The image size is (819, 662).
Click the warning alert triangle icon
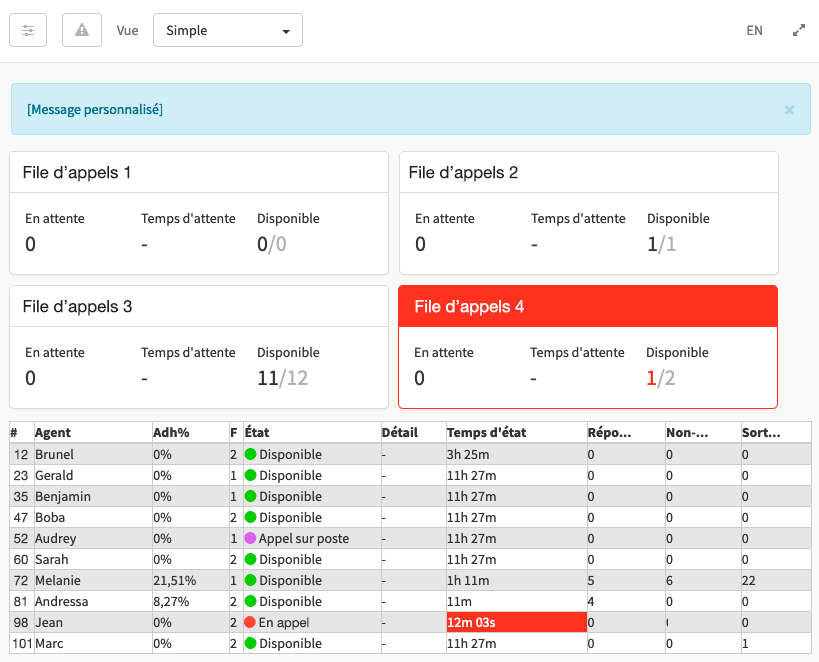81,29
